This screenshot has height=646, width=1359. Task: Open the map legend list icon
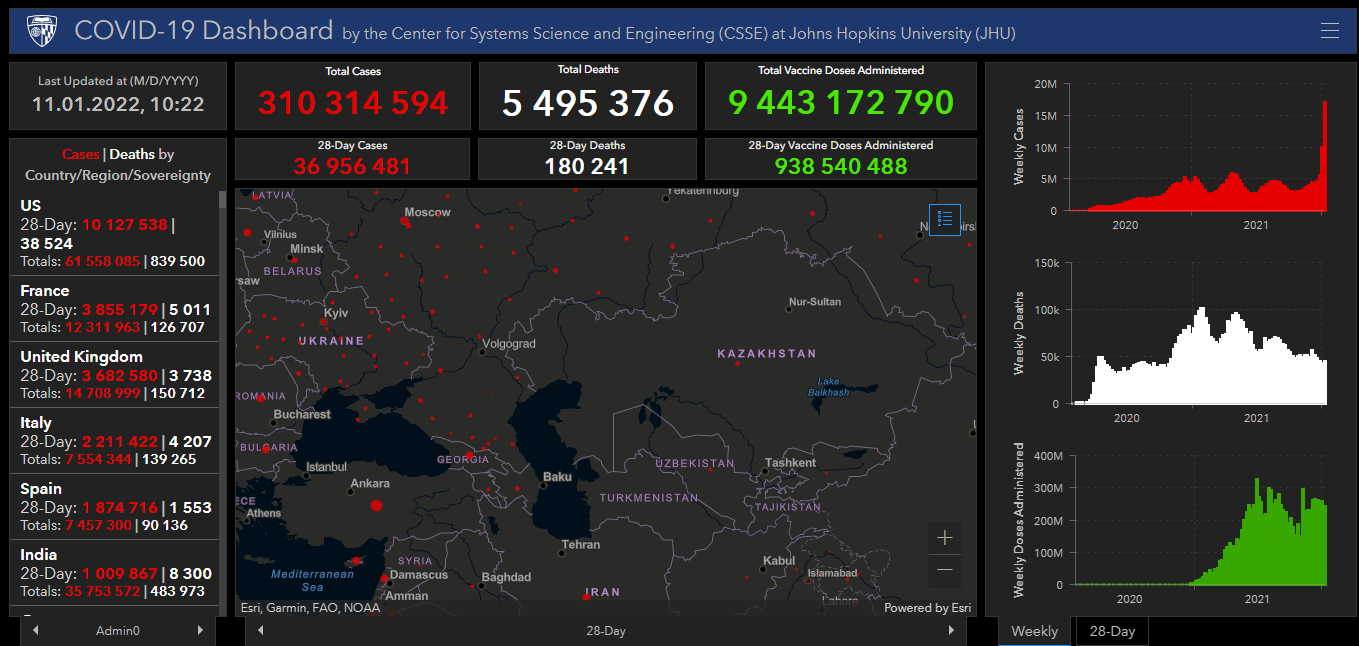click(945, 219)
